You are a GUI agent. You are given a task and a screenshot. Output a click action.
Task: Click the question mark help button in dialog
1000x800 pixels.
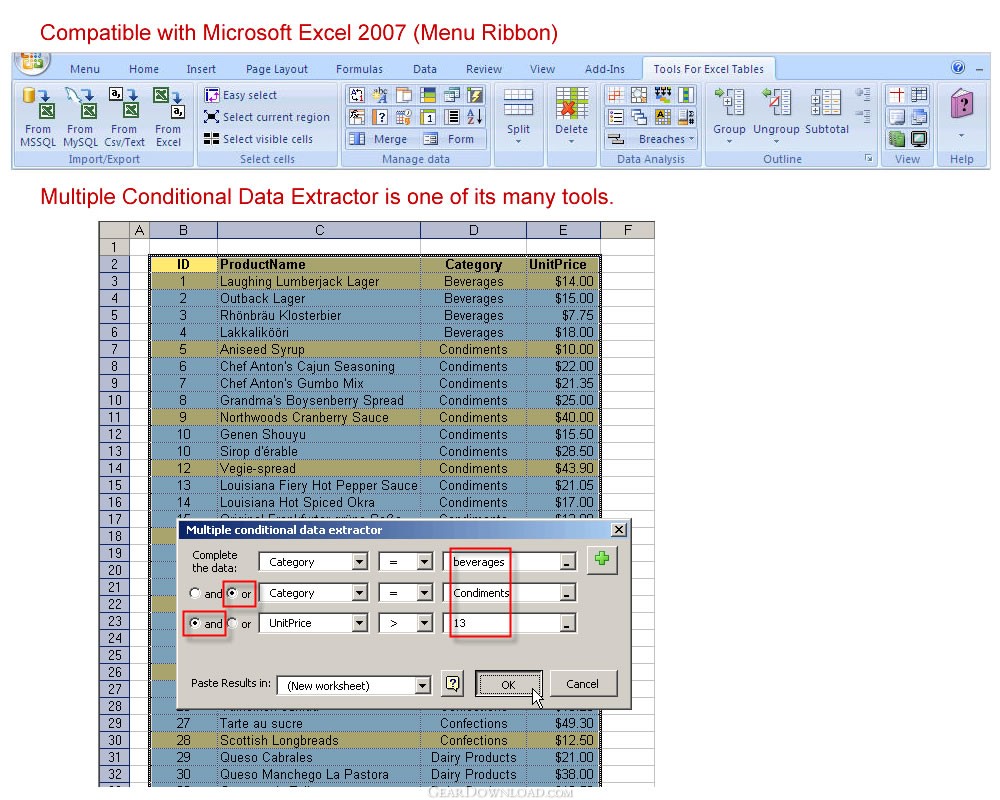pos(452,684)
